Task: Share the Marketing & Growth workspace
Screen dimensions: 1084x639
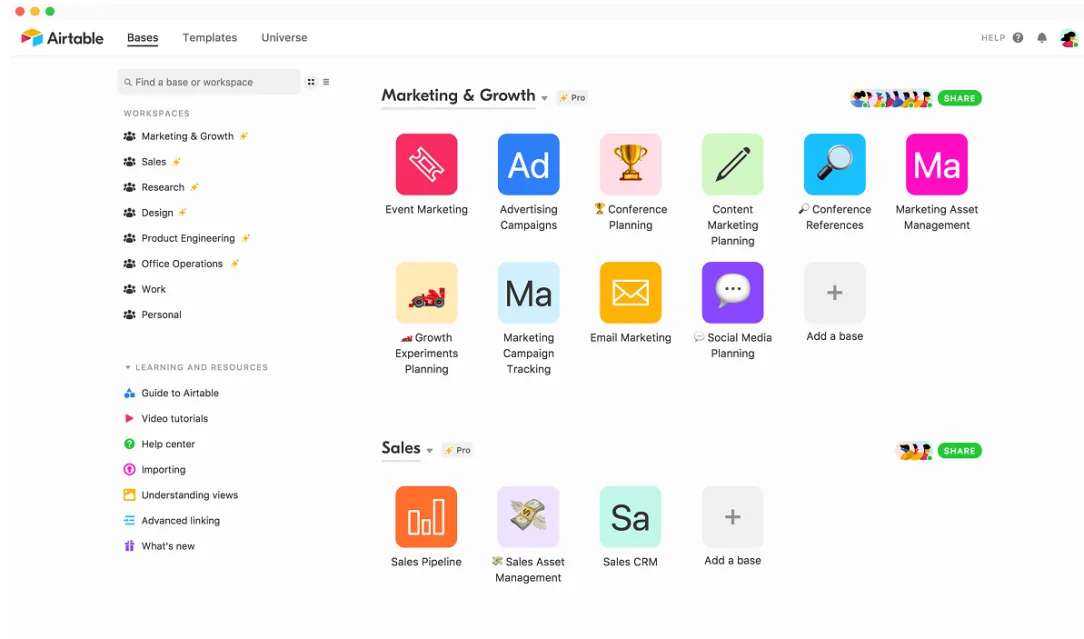Action: pos(959,98)
